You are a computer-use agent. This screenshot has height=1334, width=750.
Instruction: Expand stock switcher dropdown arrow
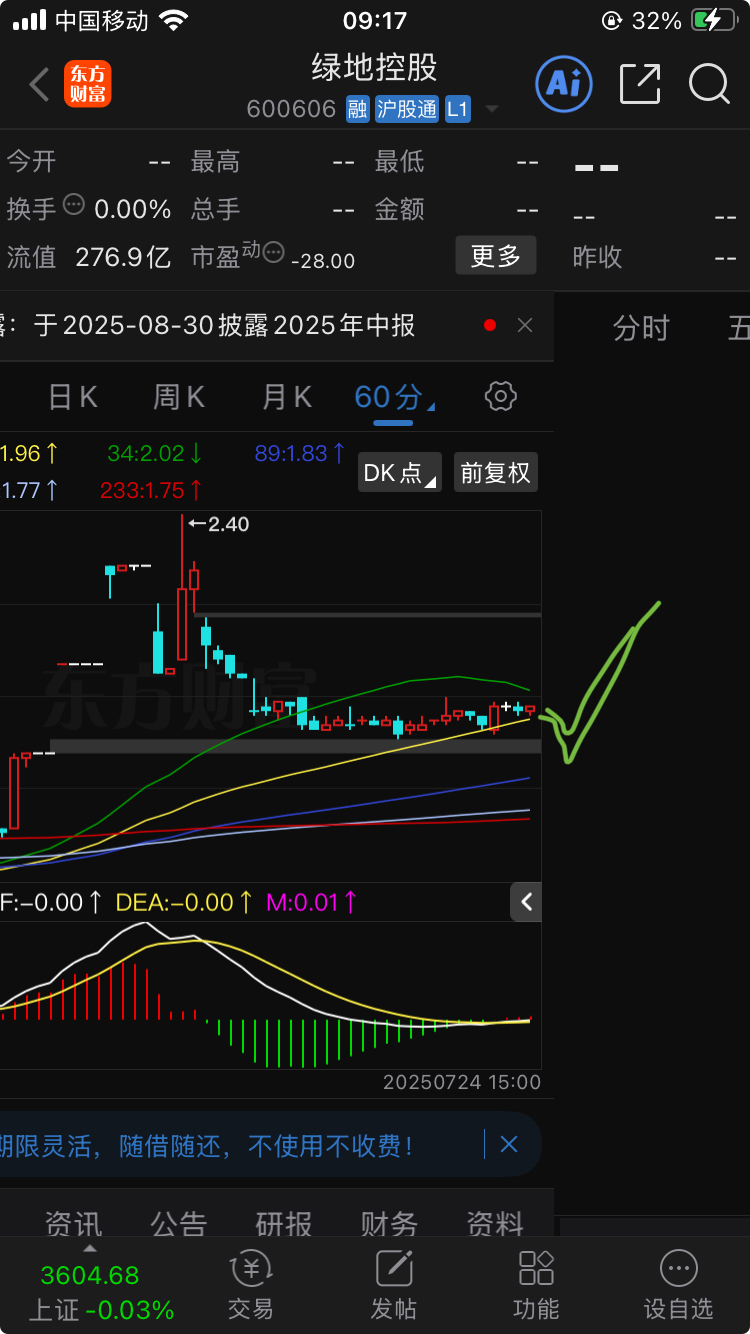click(491, 110)
